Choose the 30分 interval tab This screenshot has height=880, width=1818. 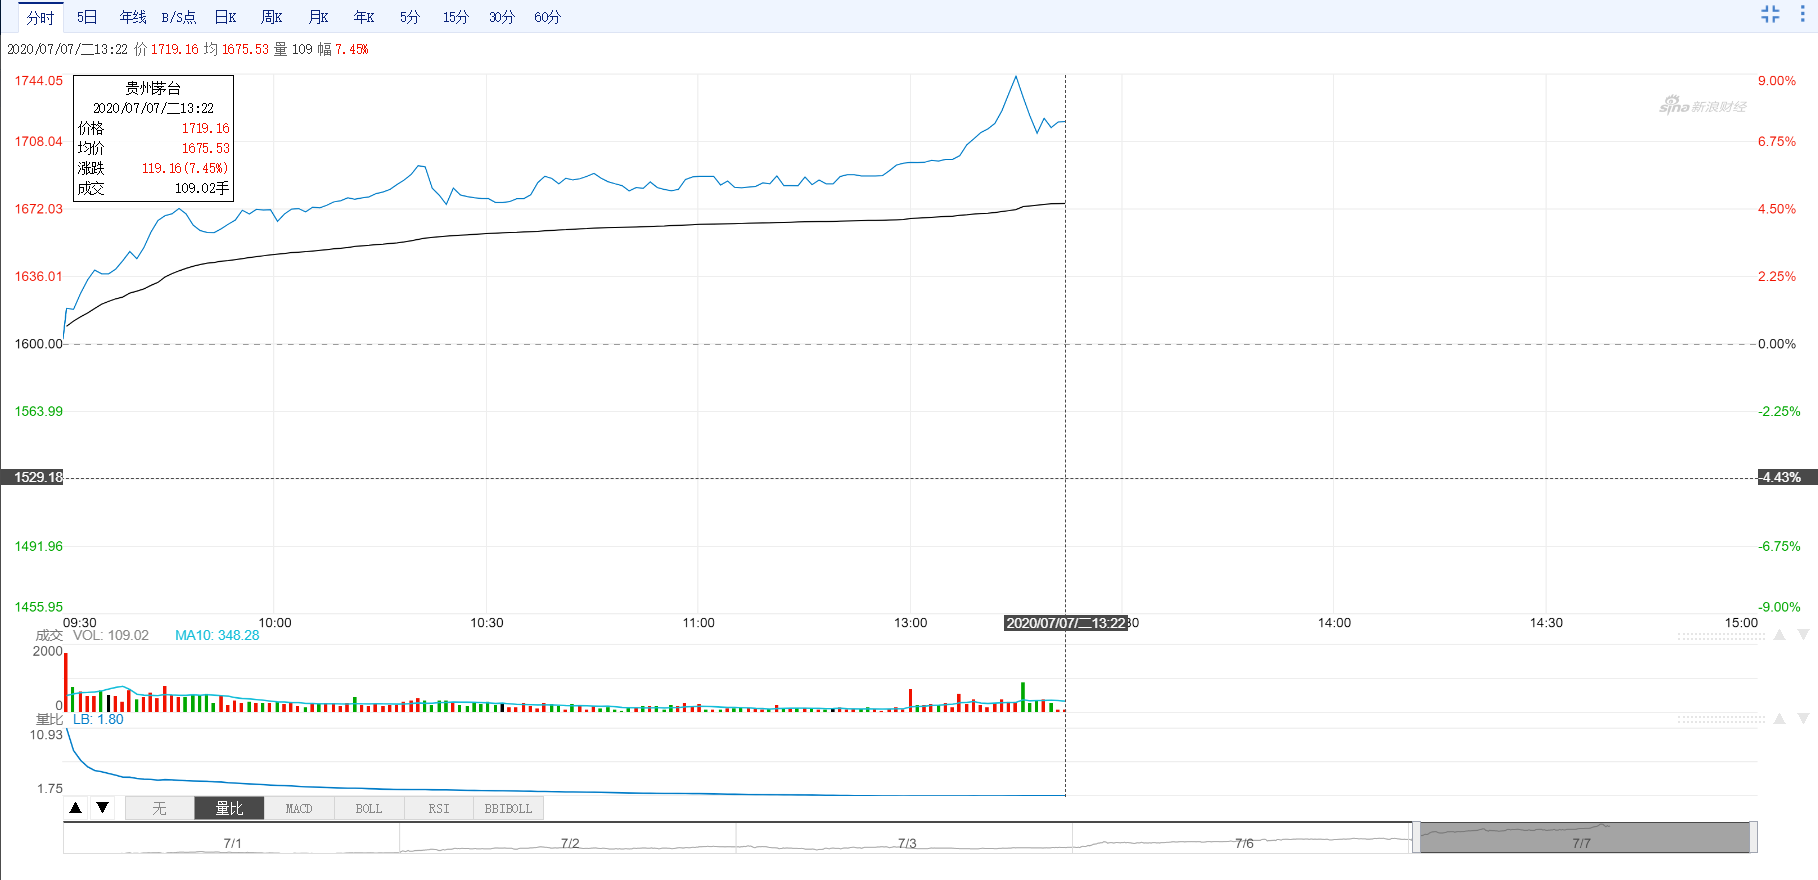coord(502,17)
